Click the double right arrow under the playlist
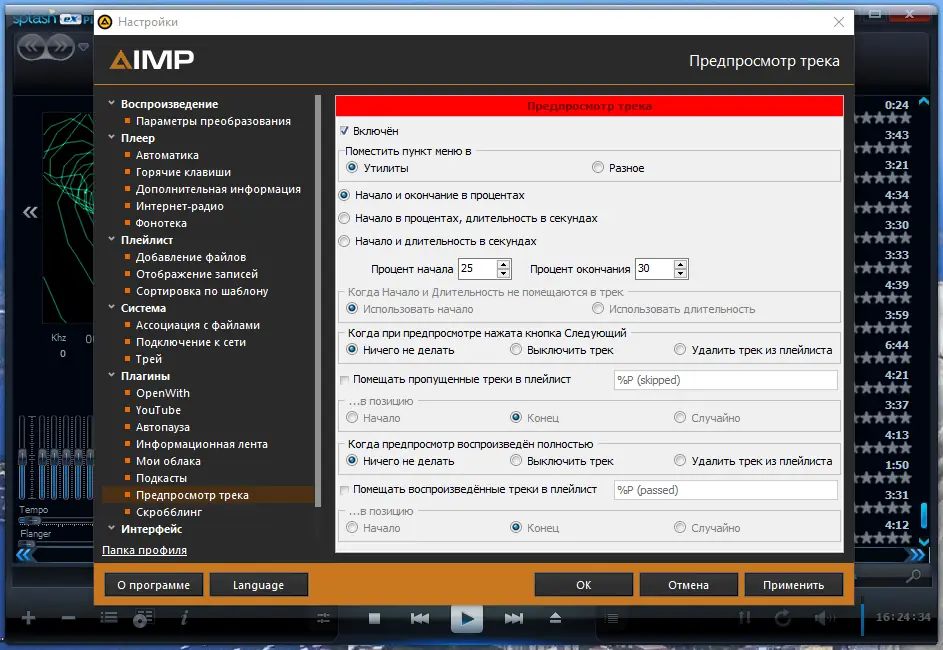Viewport: 943px width, 650px height. [x=917, y=554]
